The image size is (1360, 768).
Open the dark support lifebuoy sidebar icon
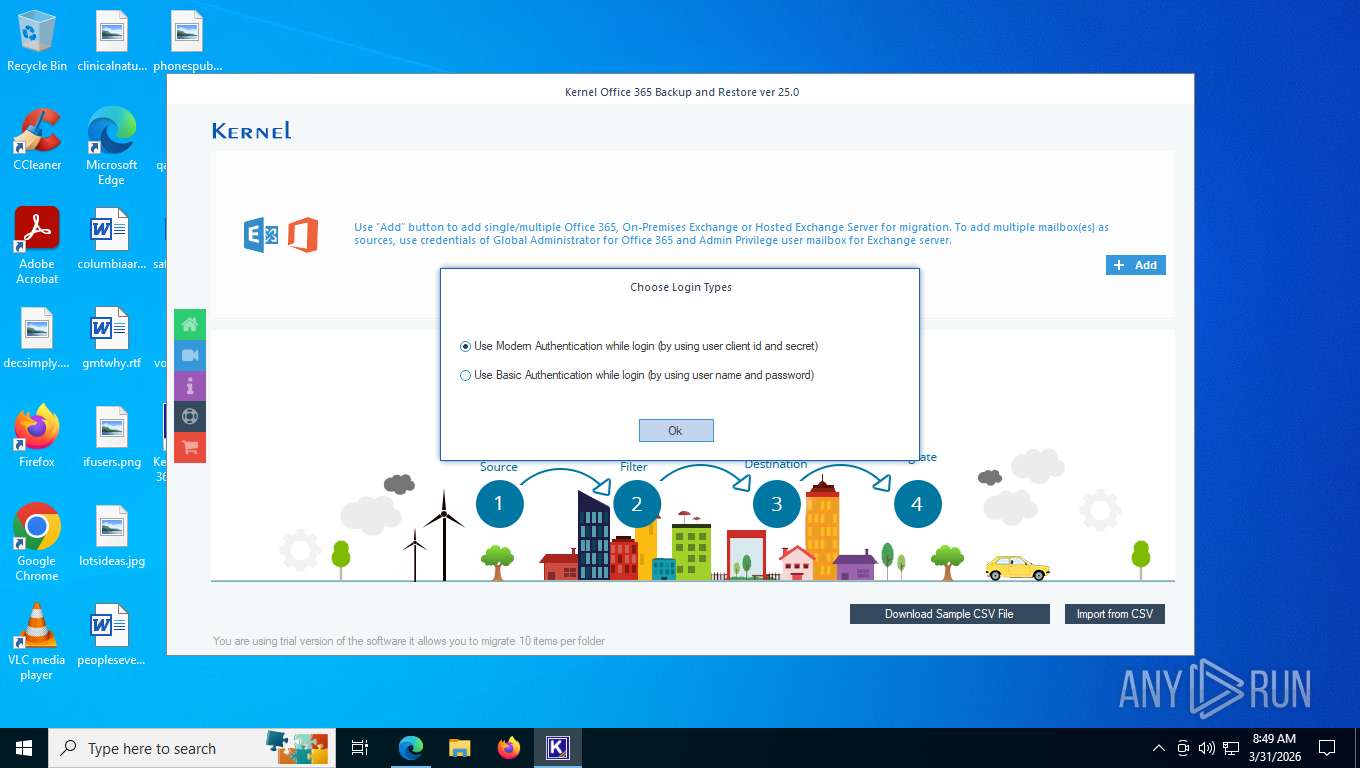tap(190, 417)
